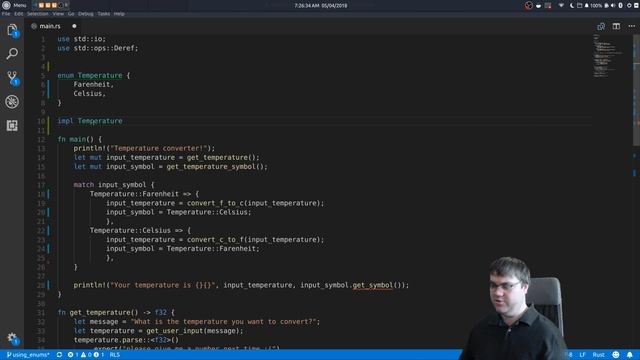Open the Help menu

point(119,14)
